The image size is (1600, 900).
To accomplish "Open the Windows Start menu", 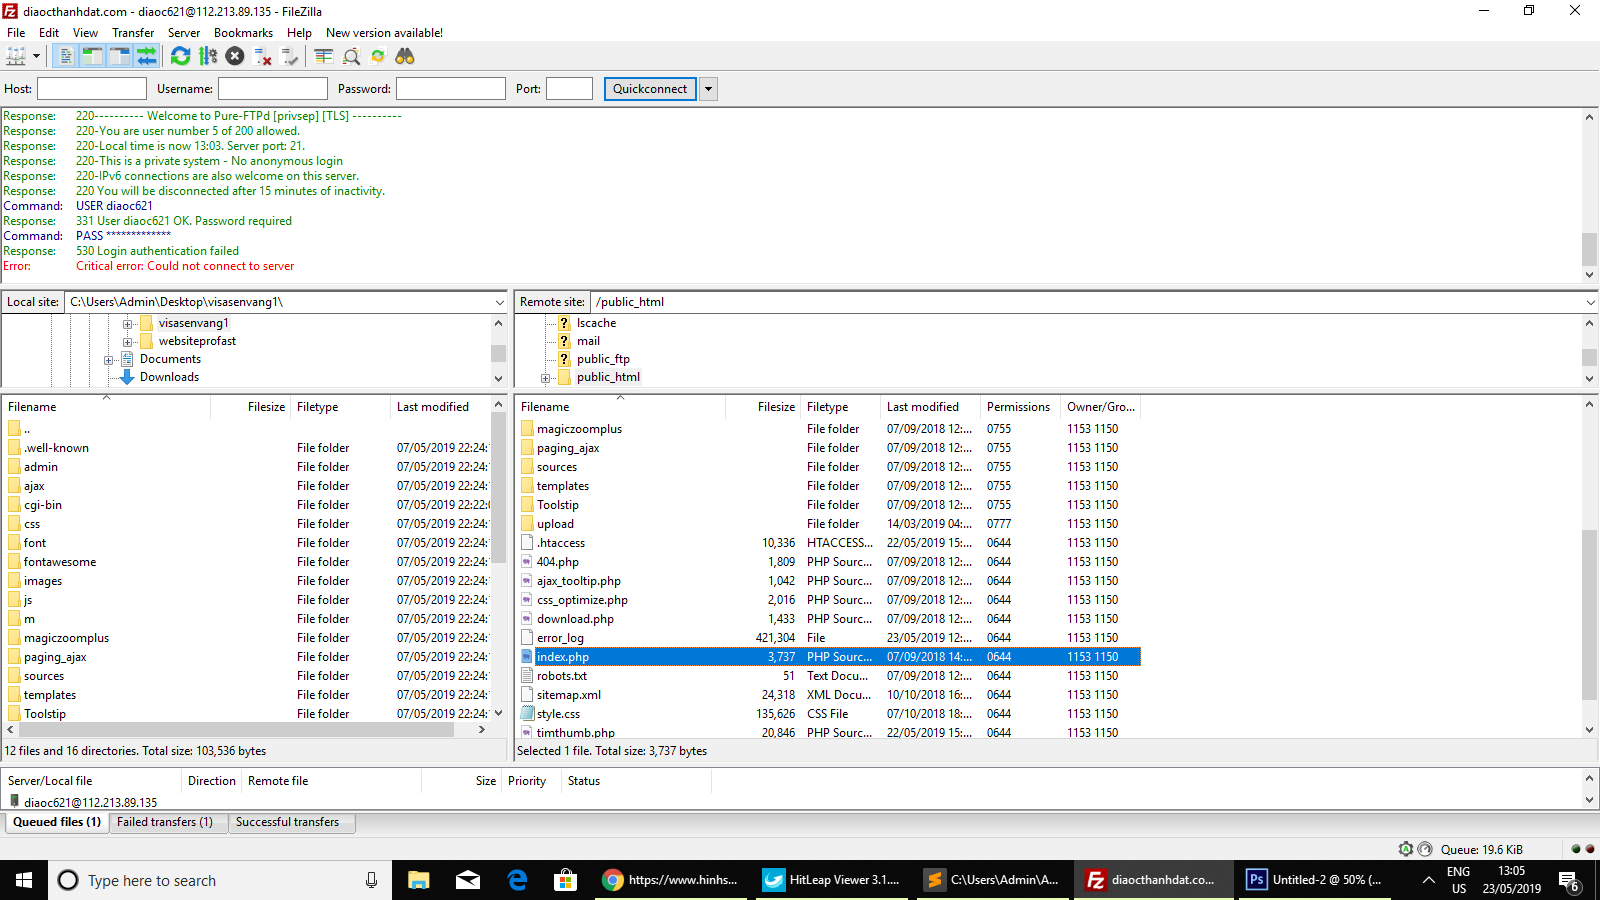I will point(24,880).
